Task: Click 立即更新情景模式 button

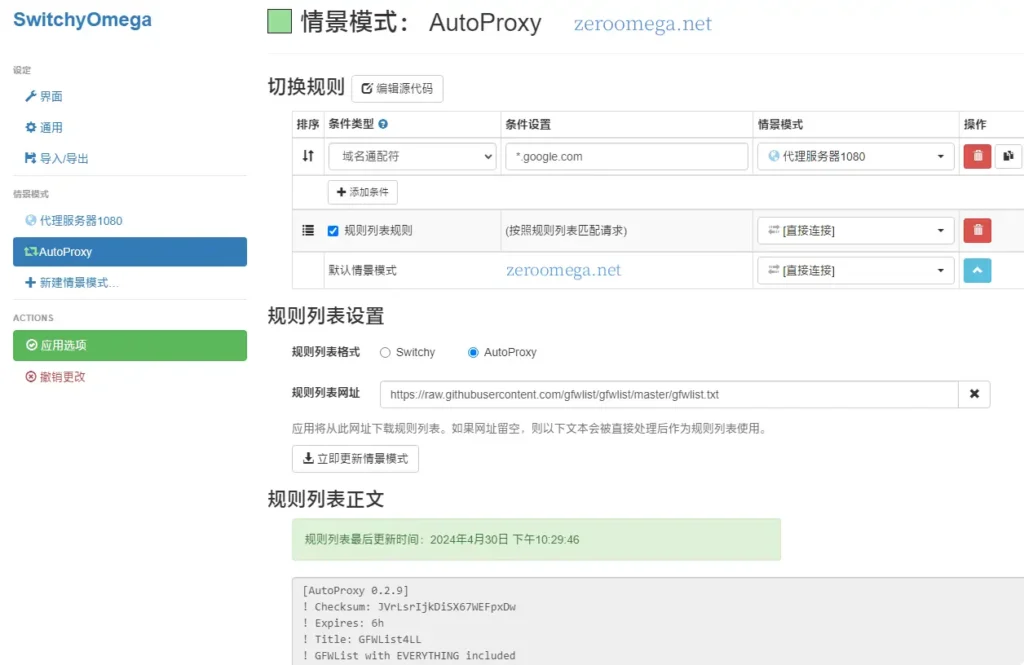Action: coord(355,459)
